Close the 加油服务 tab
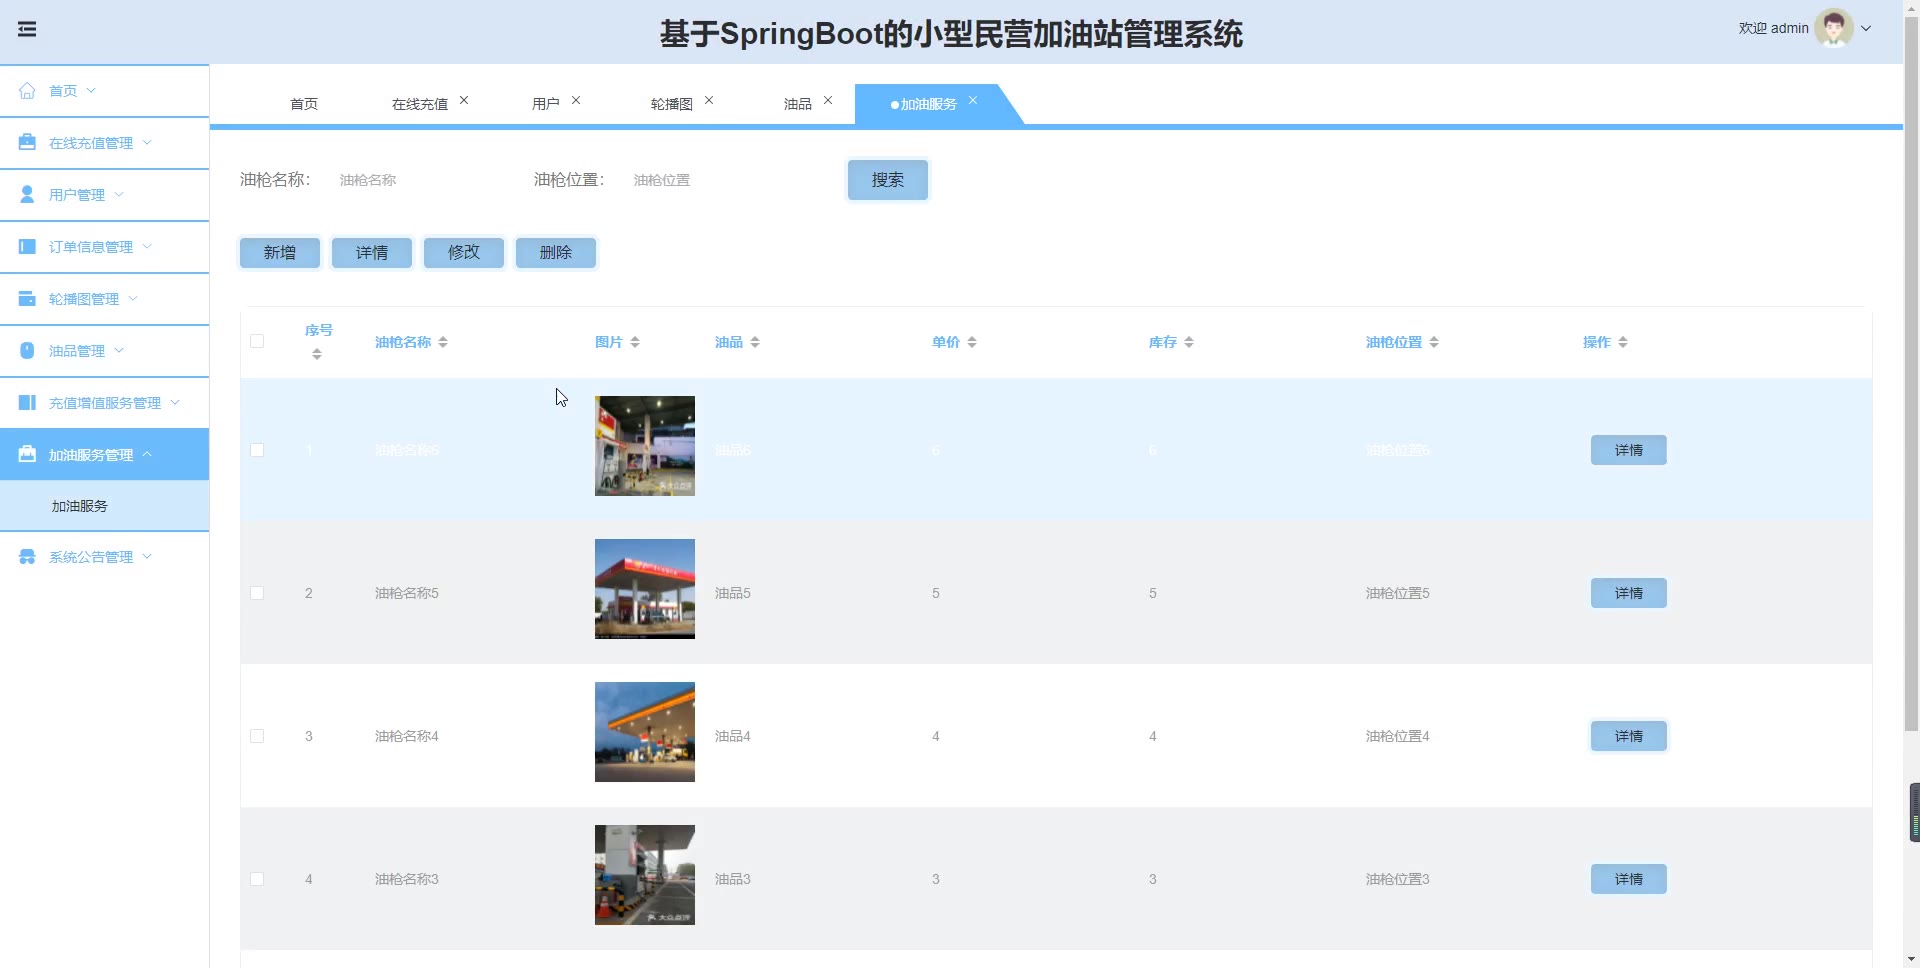 973,101
